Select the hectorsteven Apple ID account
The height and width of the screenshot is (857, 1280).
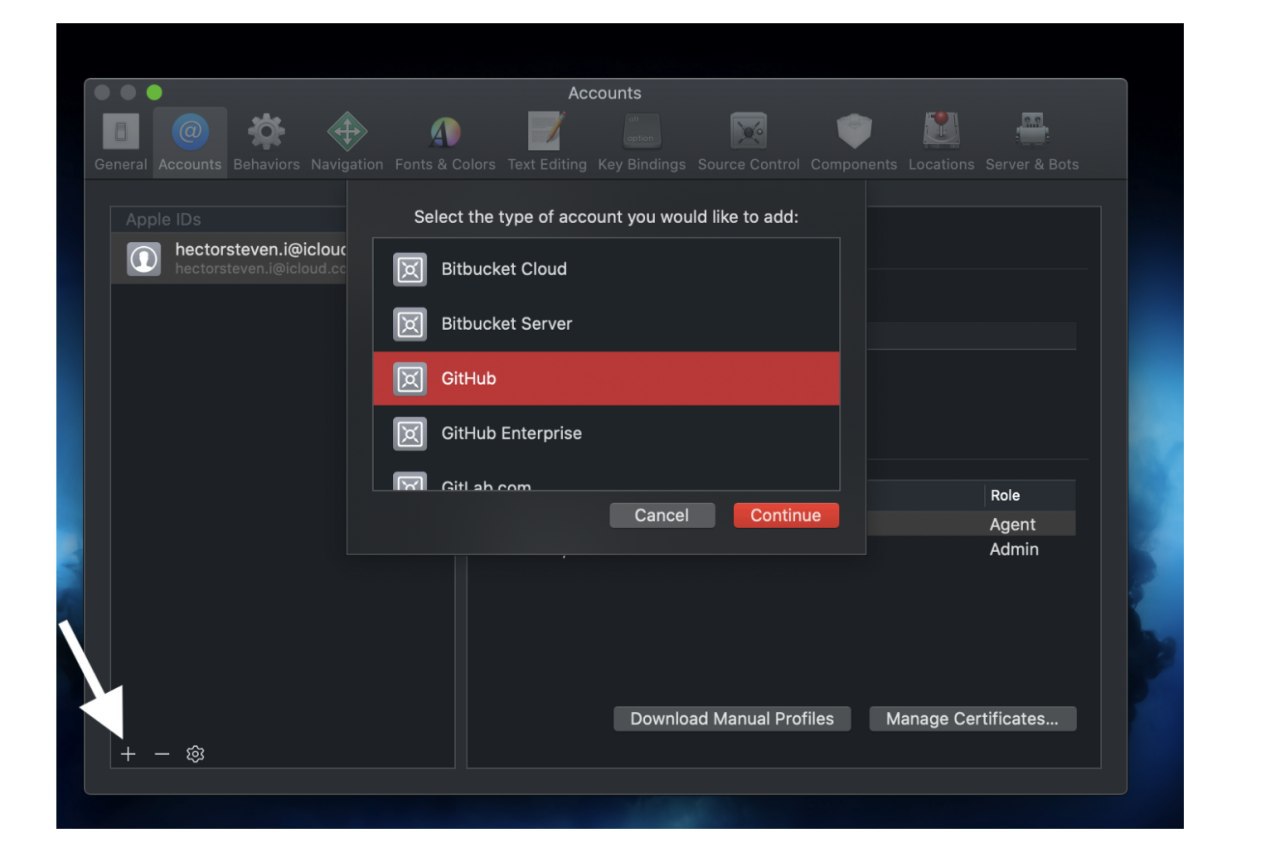(x=229, y=259)
